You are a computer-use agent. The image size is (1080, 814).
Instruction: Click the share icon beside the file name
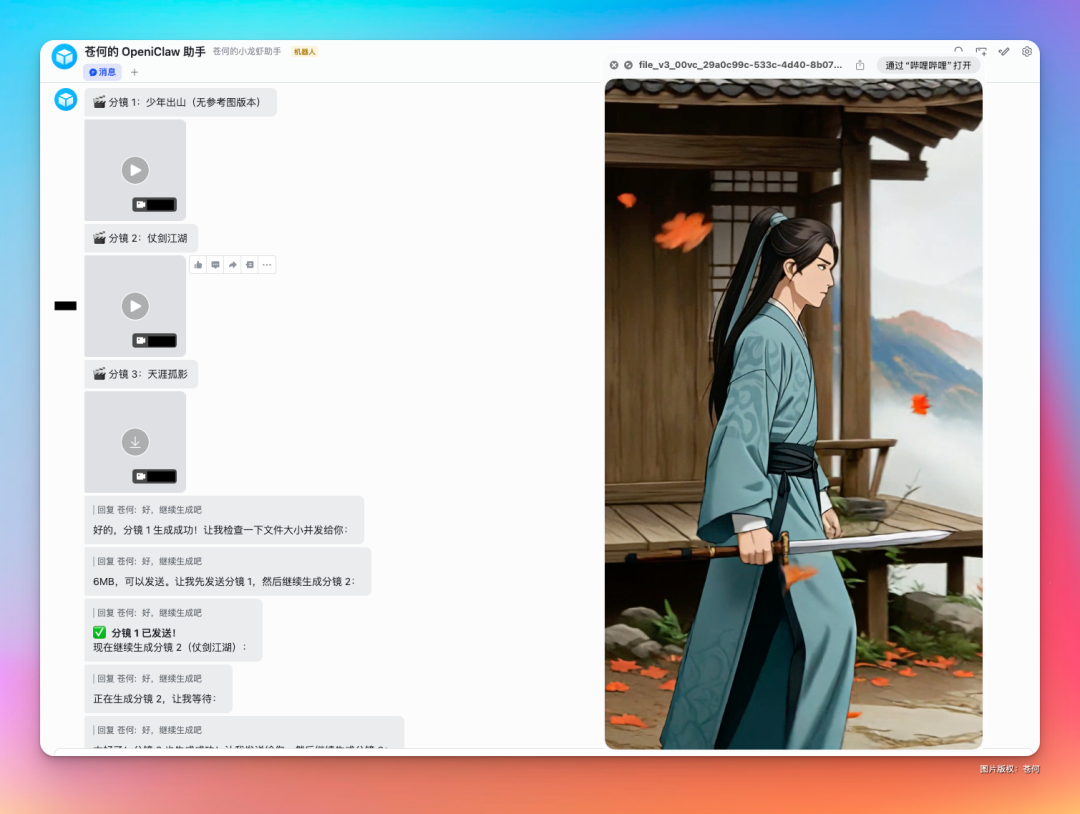point(860,64)
